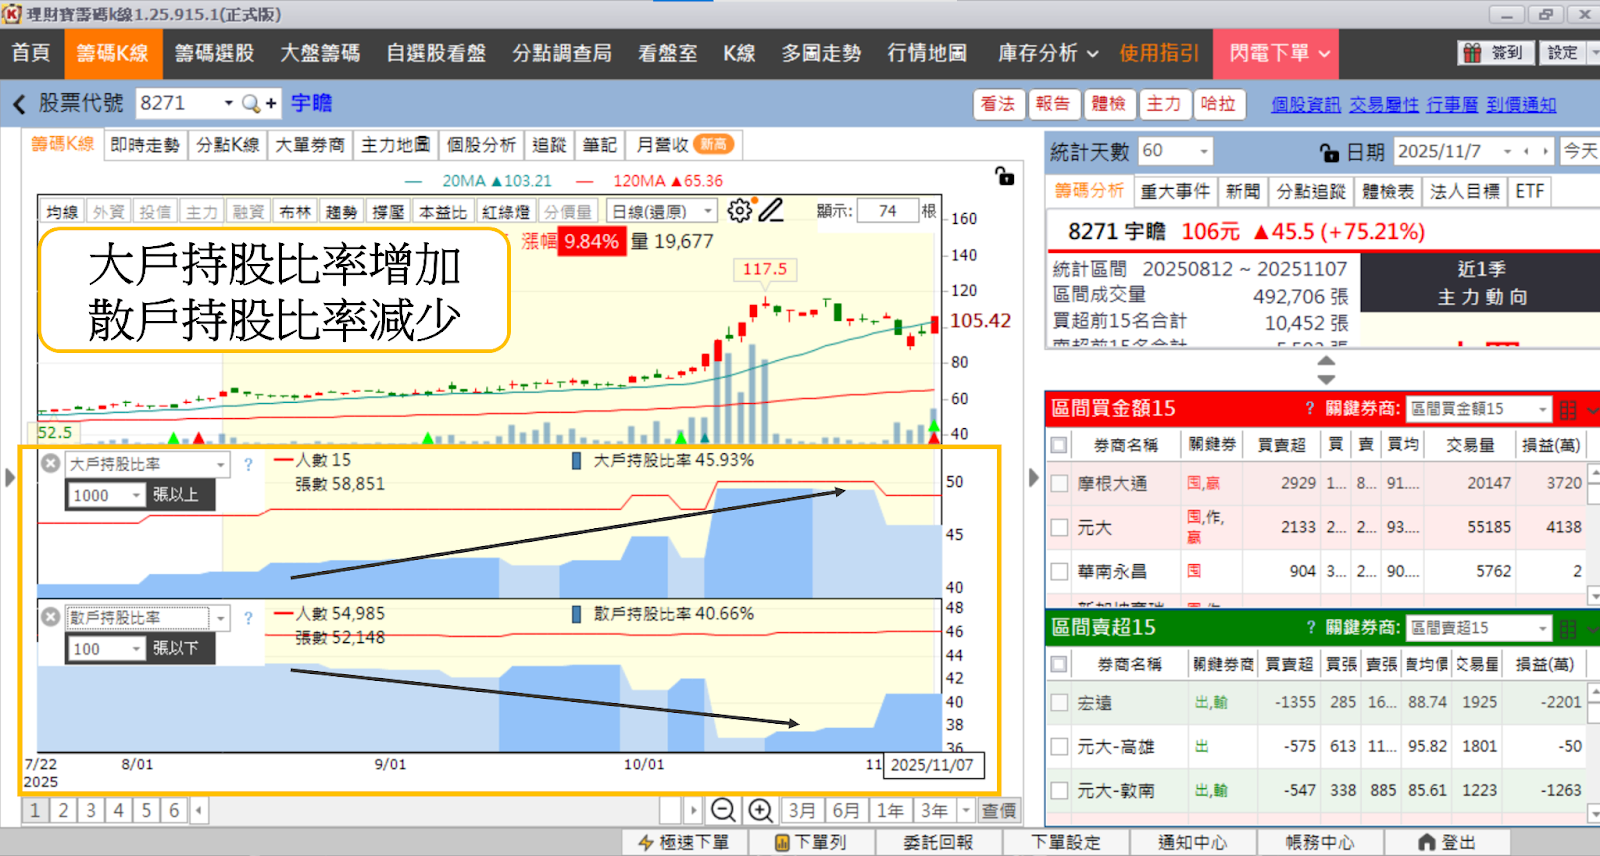Go to next date with right arrow

pos(1546,151)
